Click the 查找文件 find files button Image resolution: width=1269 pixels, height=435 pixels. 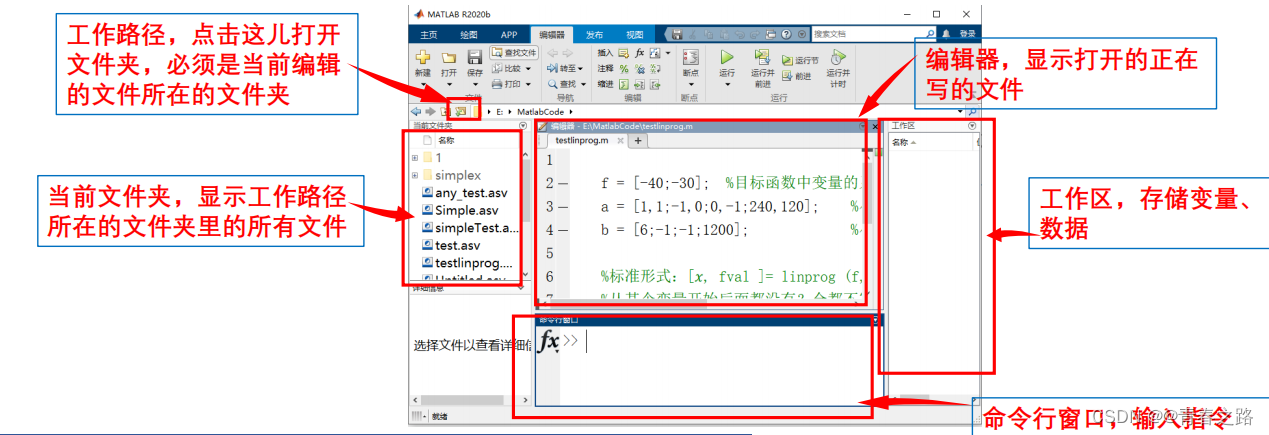tap(515, 52)
